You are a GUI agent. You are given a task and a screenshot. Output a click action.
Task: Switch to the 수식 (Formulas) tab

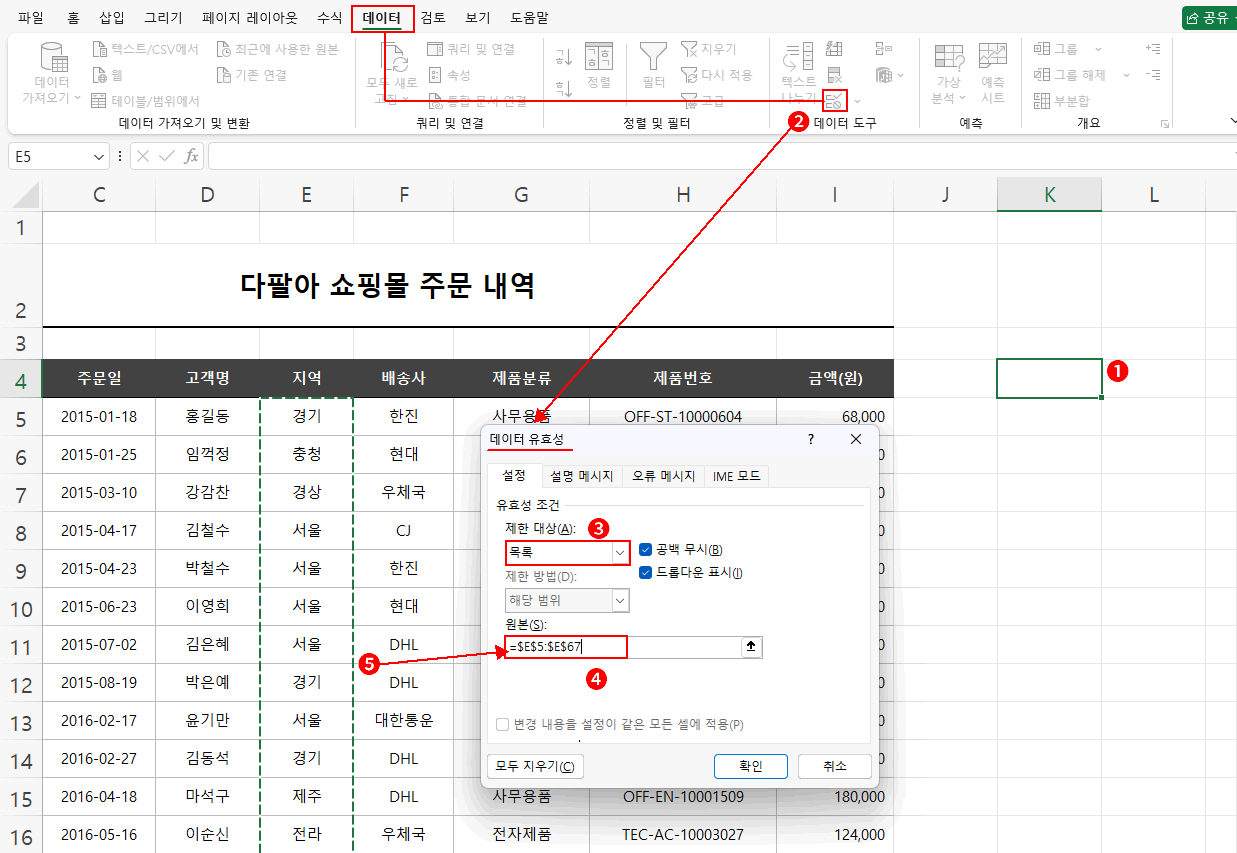[x=329, y=18]
